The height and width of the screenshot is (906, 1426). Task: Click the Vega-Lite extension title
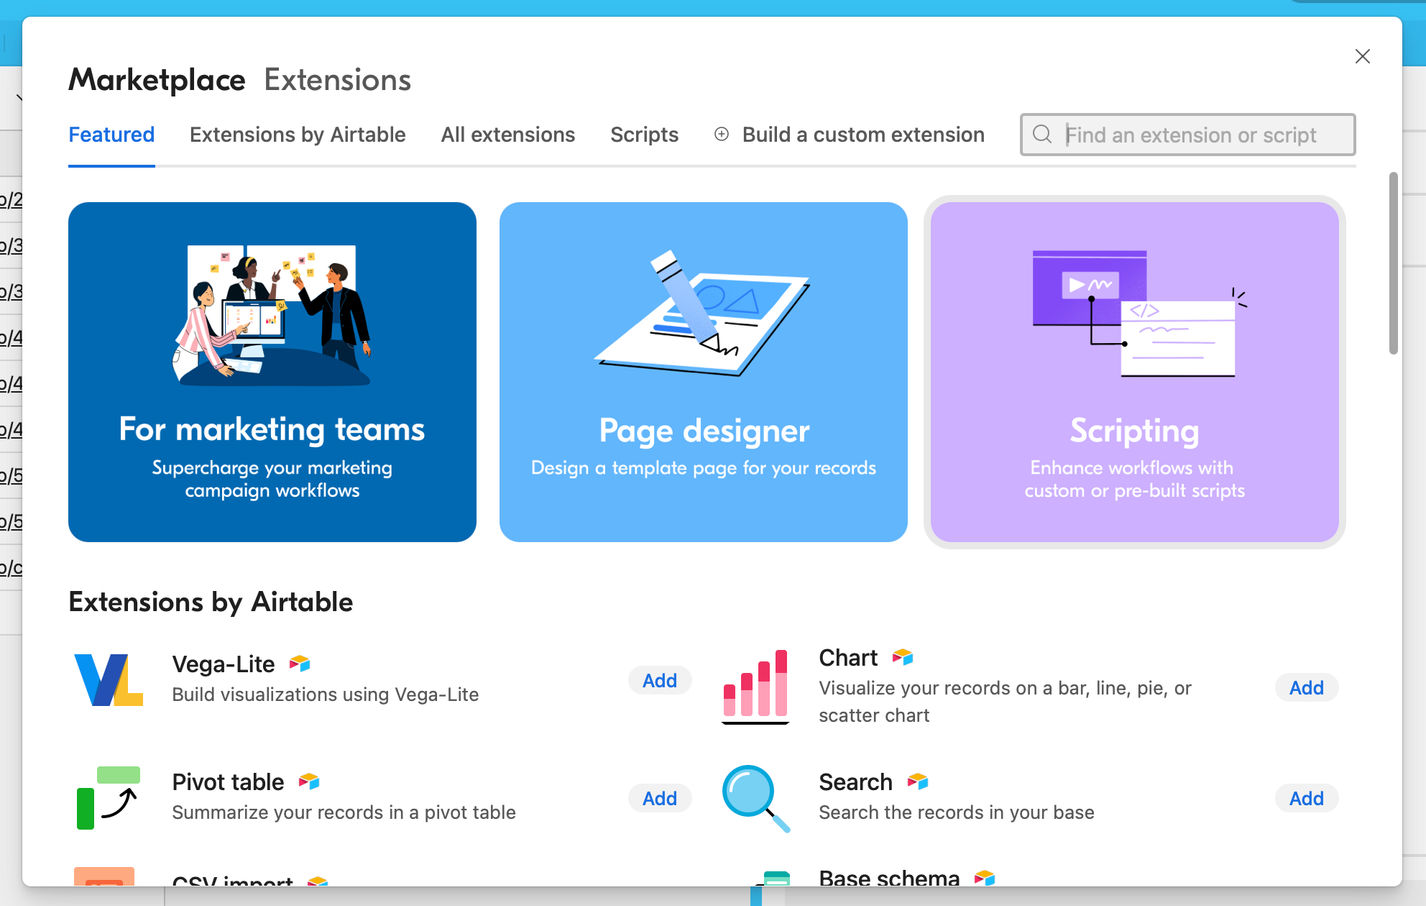223,664
